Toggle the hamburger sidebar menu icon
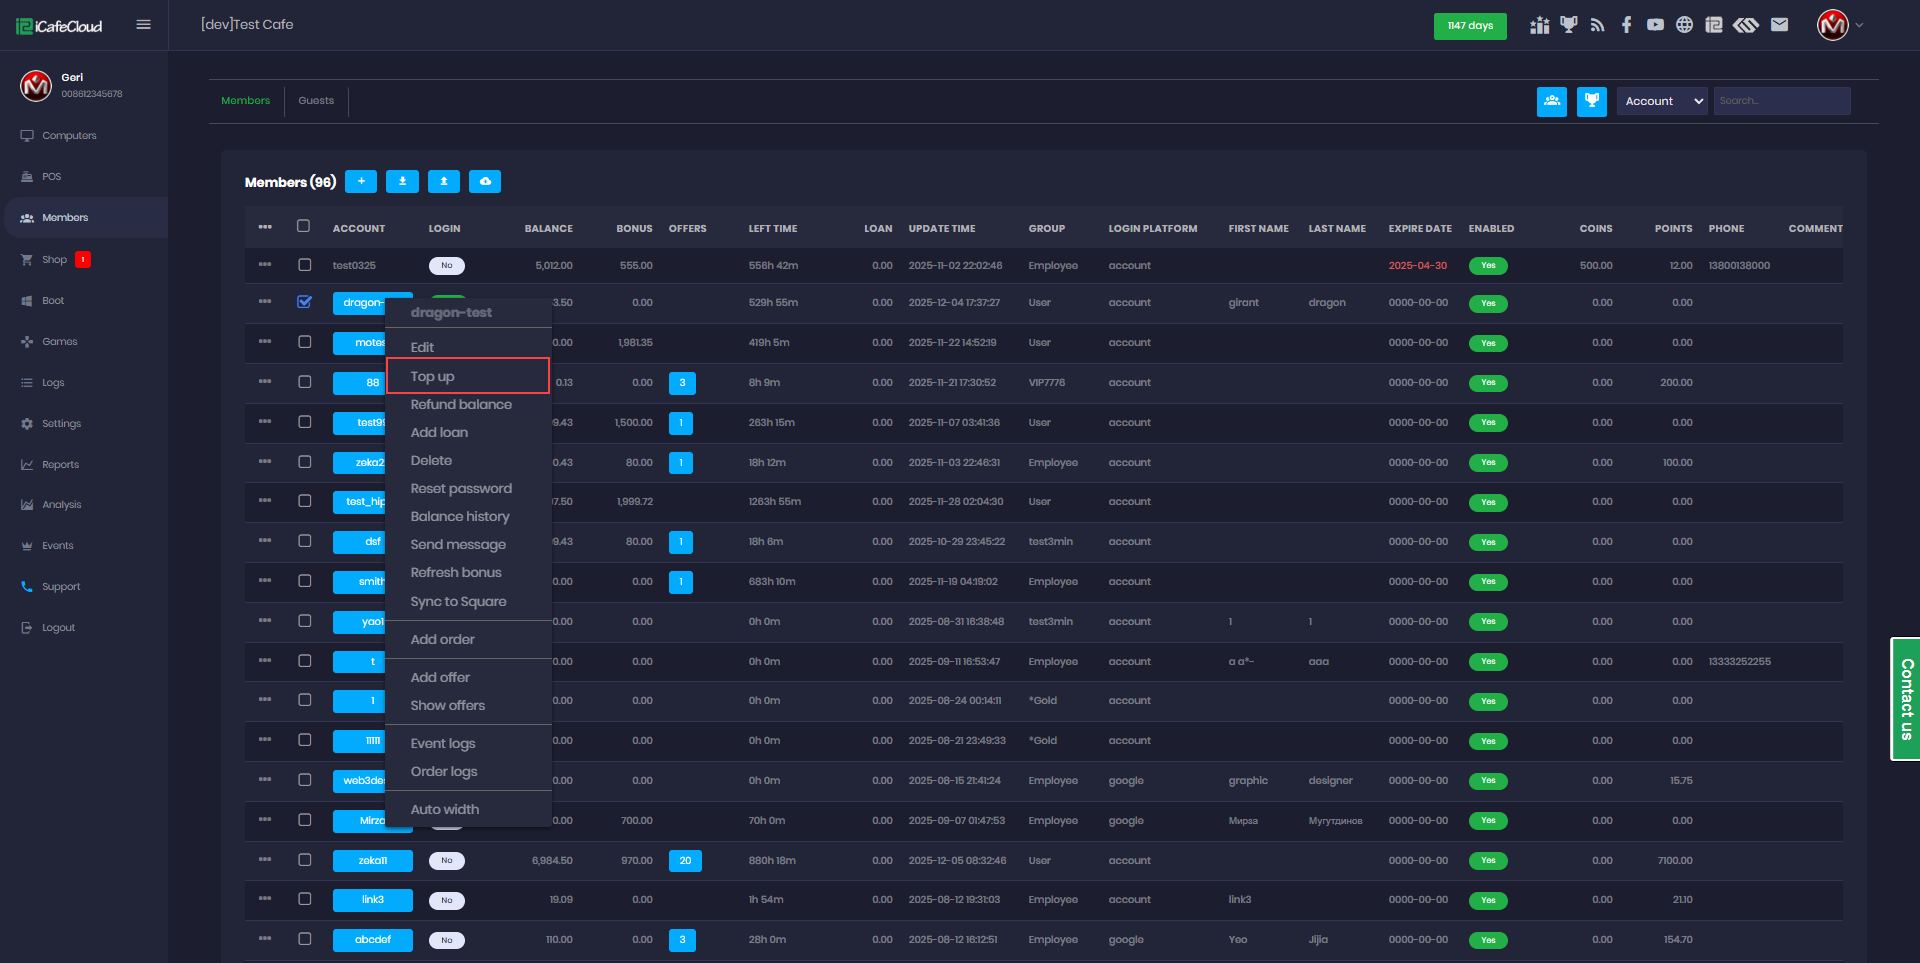 point(143,25)
